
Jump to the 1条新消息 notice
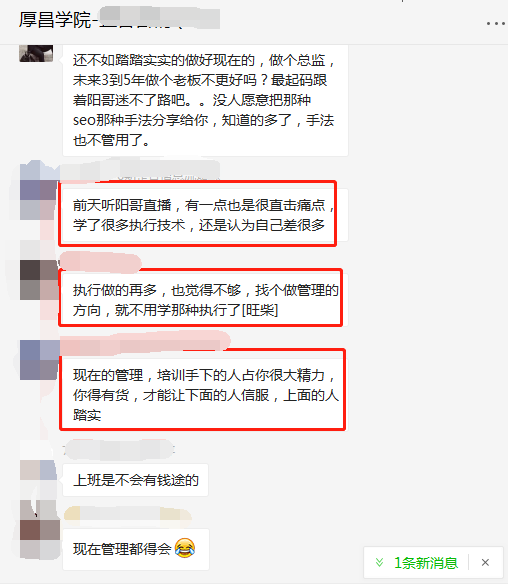click(x=426, y=563)
